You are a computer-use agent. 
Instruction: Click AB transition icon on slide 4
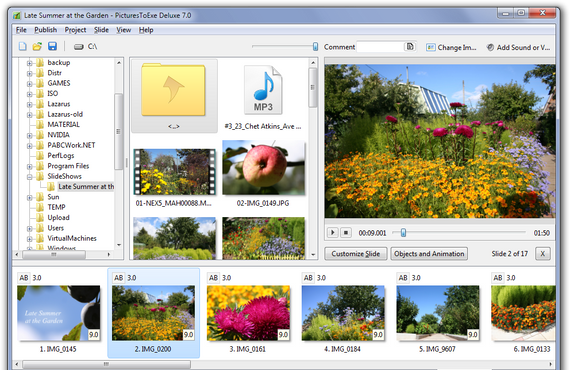pyautogui.click(x=308, y=278)
